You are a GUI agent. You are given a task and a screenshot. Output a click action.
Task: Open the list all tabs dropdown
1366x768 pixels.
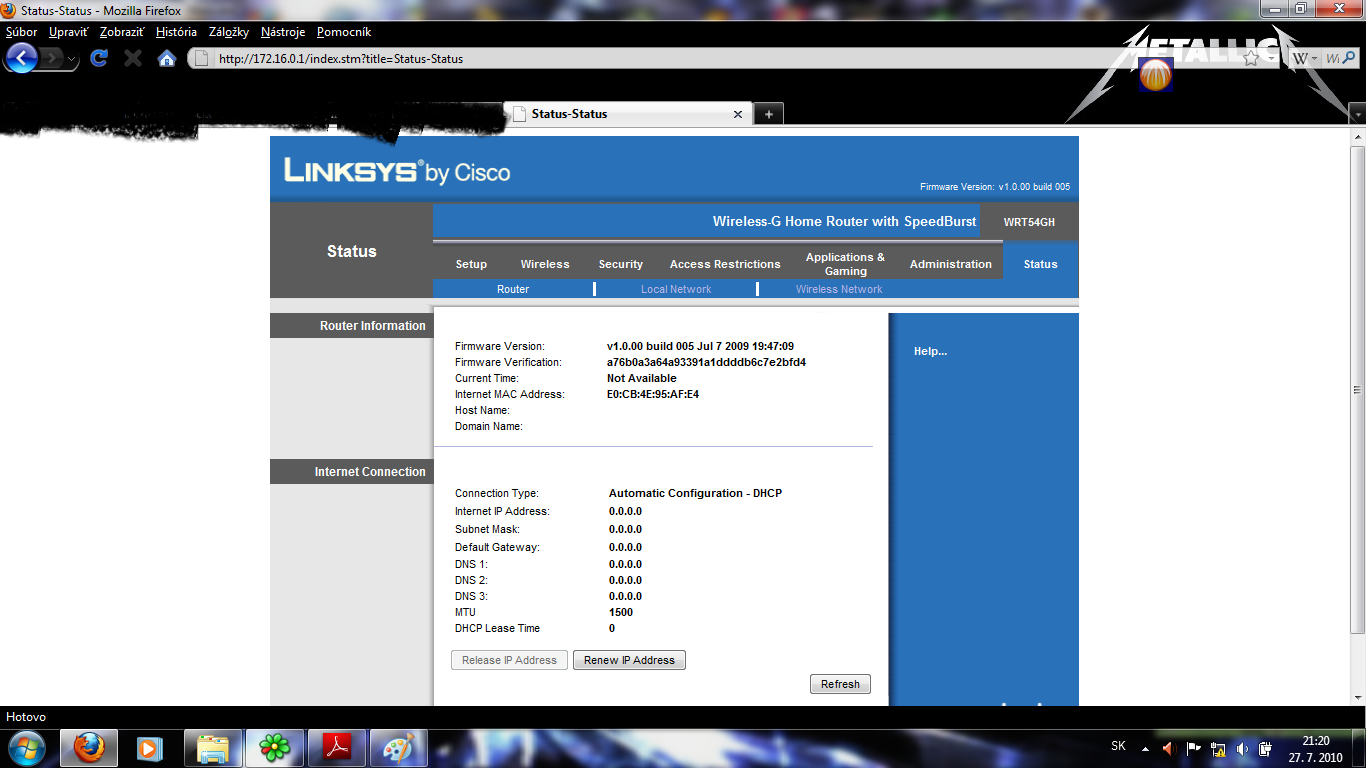tap(1357, 114)
